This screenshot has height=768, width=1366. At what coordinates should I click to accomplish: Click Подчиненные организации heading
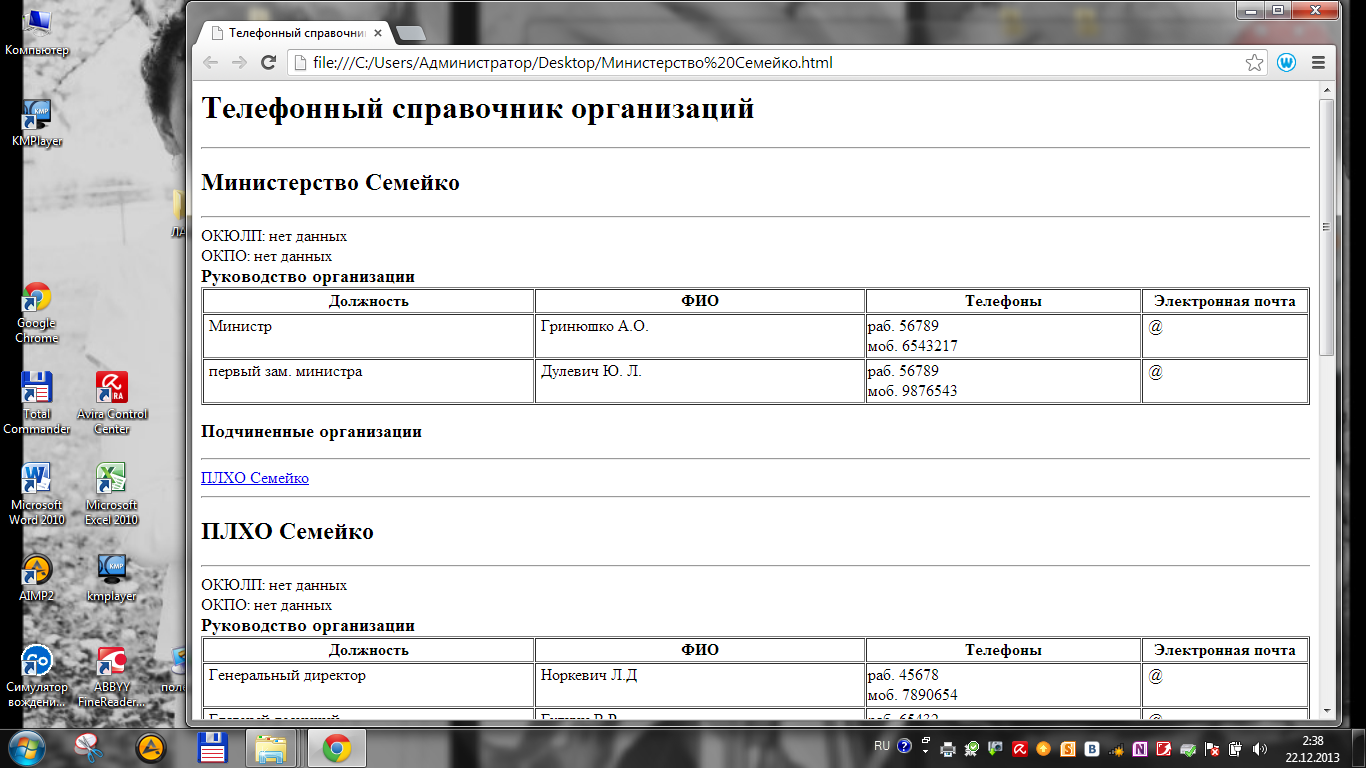click(x=311, y=432)
